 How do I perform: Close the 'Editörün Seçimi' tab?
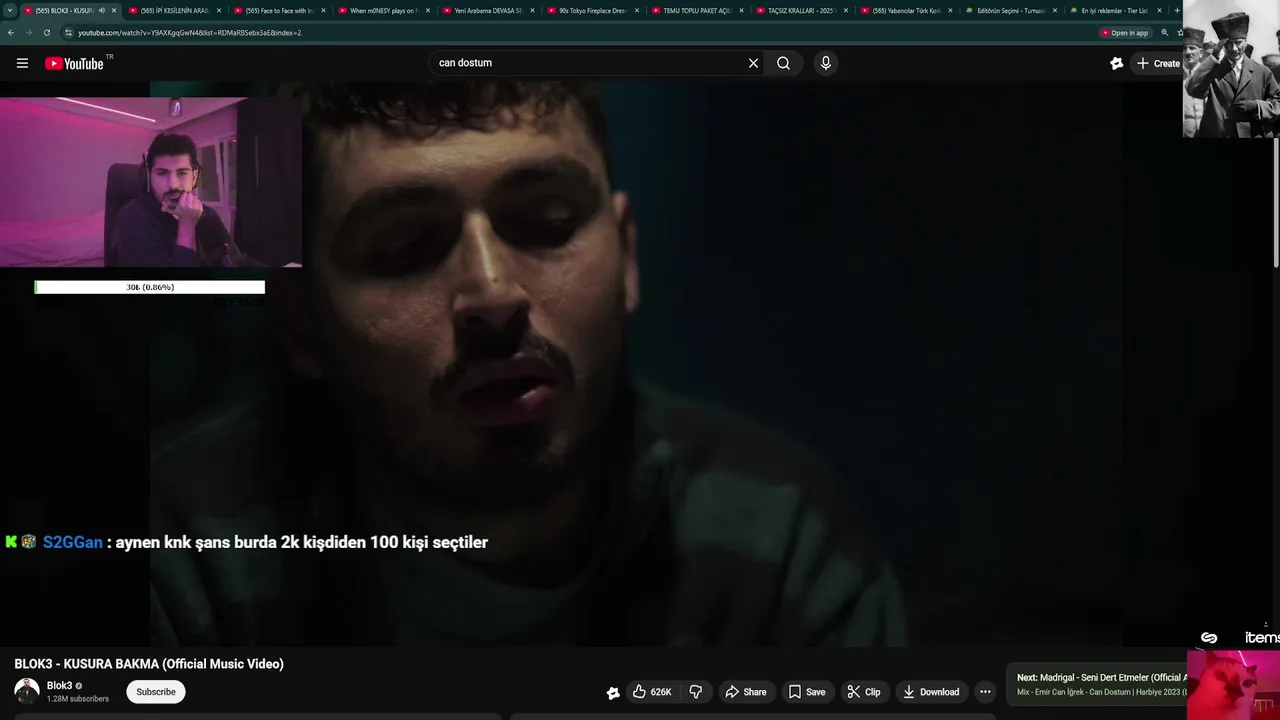[1055, 11]
